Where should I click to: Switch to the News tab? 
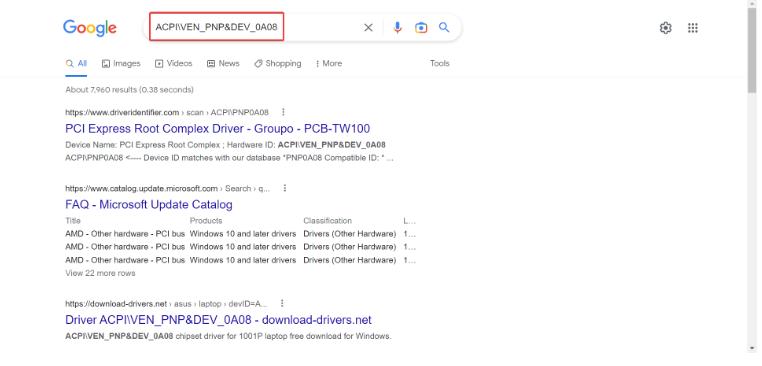tap(223, 64)
